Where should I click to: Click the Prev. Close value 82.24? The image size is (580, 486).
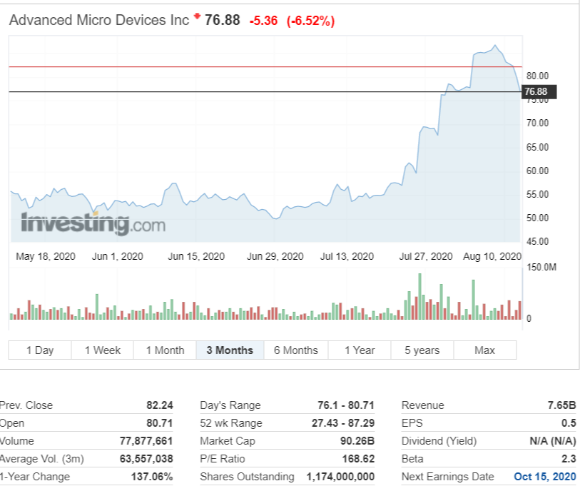159,405
